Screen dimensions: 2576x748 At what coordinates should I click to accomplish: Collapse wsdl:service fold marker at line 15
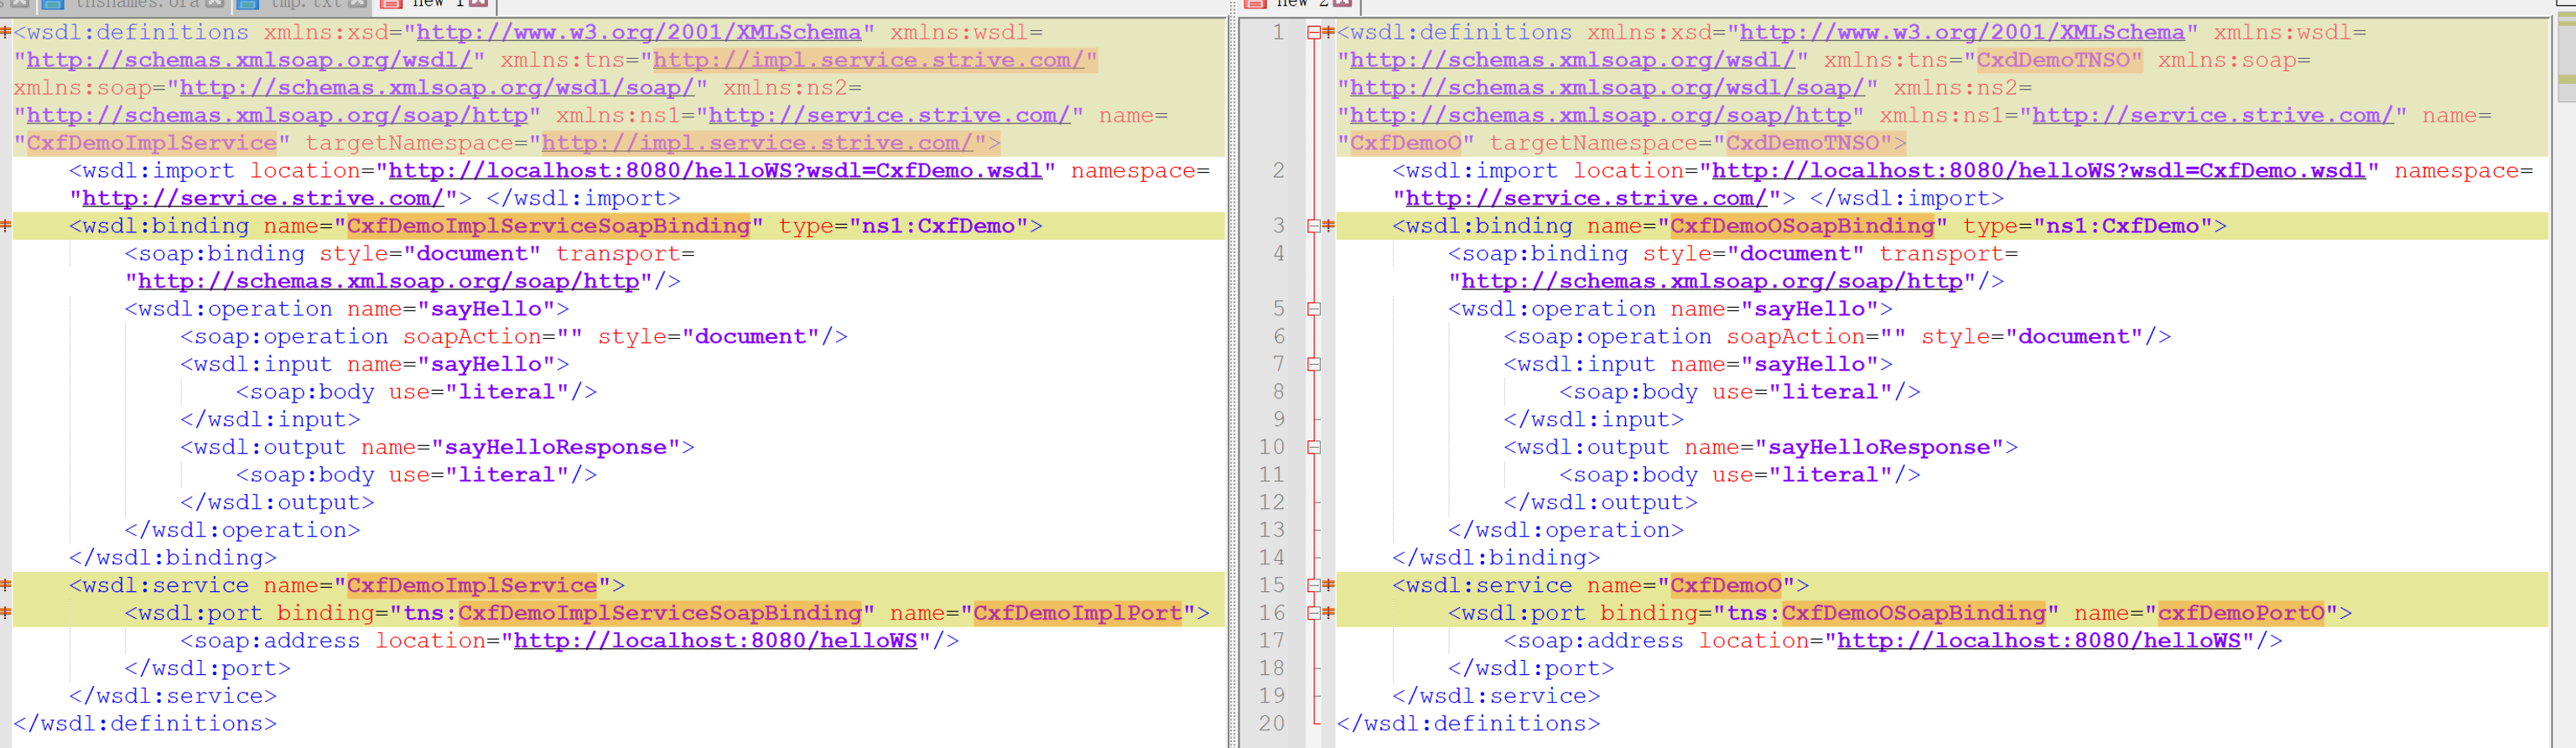[1313, 585]
